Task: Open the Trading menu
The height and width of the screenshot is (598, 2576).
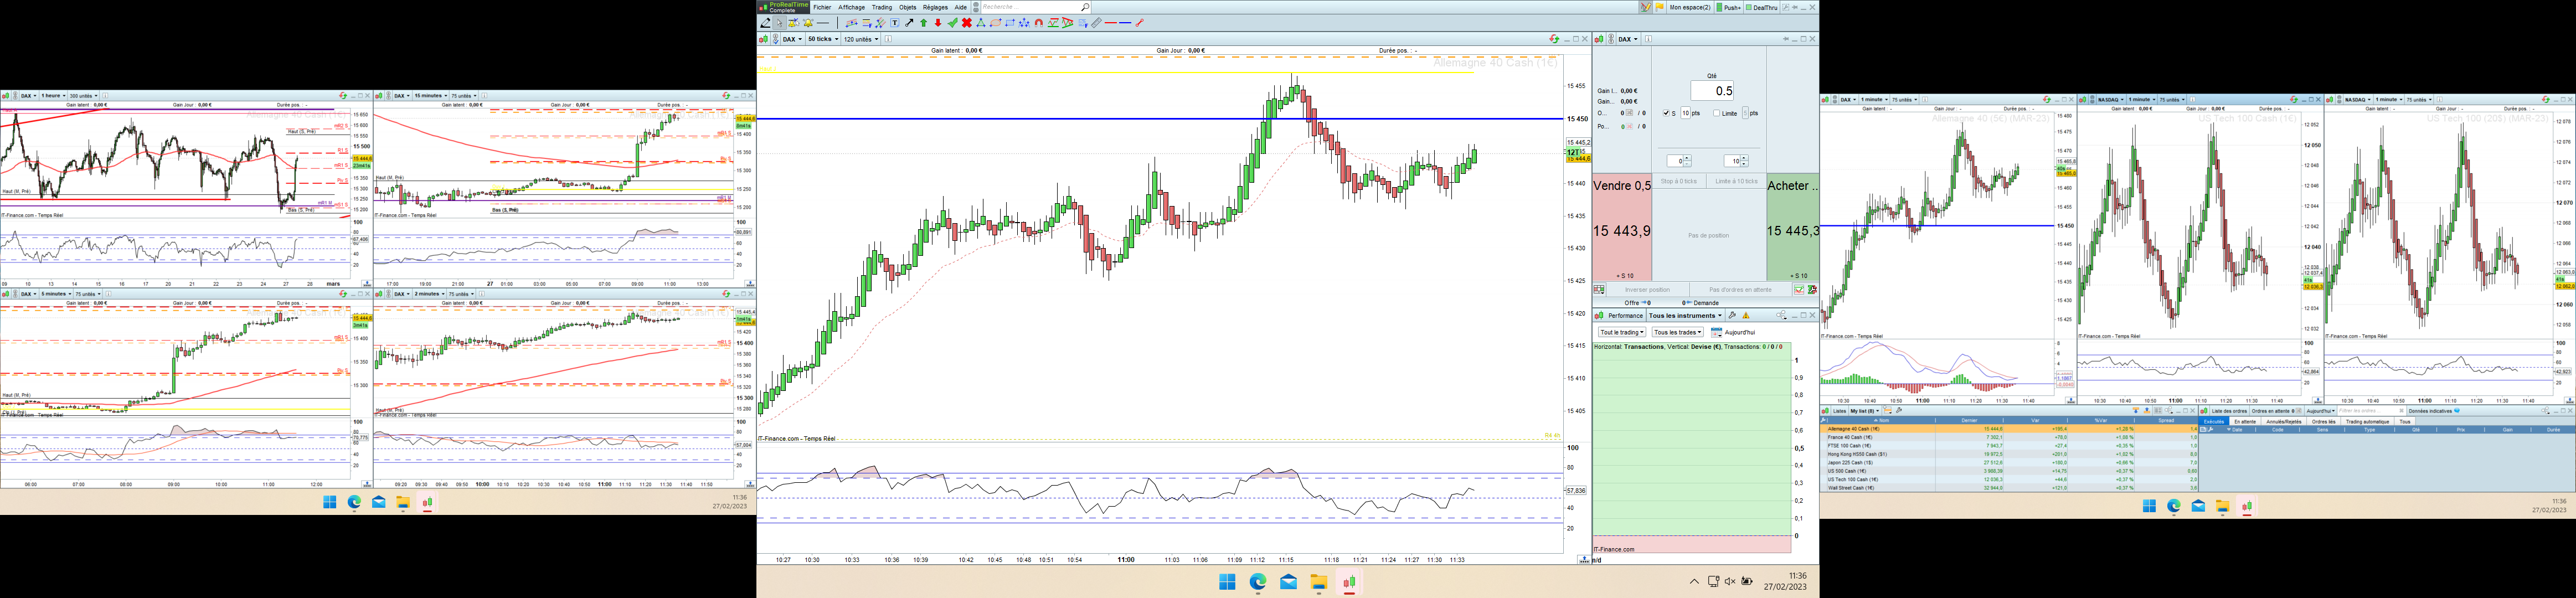Action: click(881, 7)
